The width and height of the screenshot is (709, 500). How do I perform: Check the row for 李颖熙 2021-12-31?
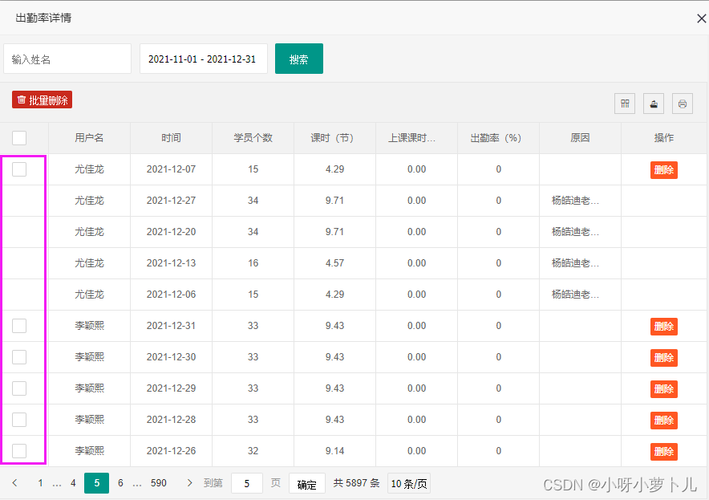(x=19, y=325)
